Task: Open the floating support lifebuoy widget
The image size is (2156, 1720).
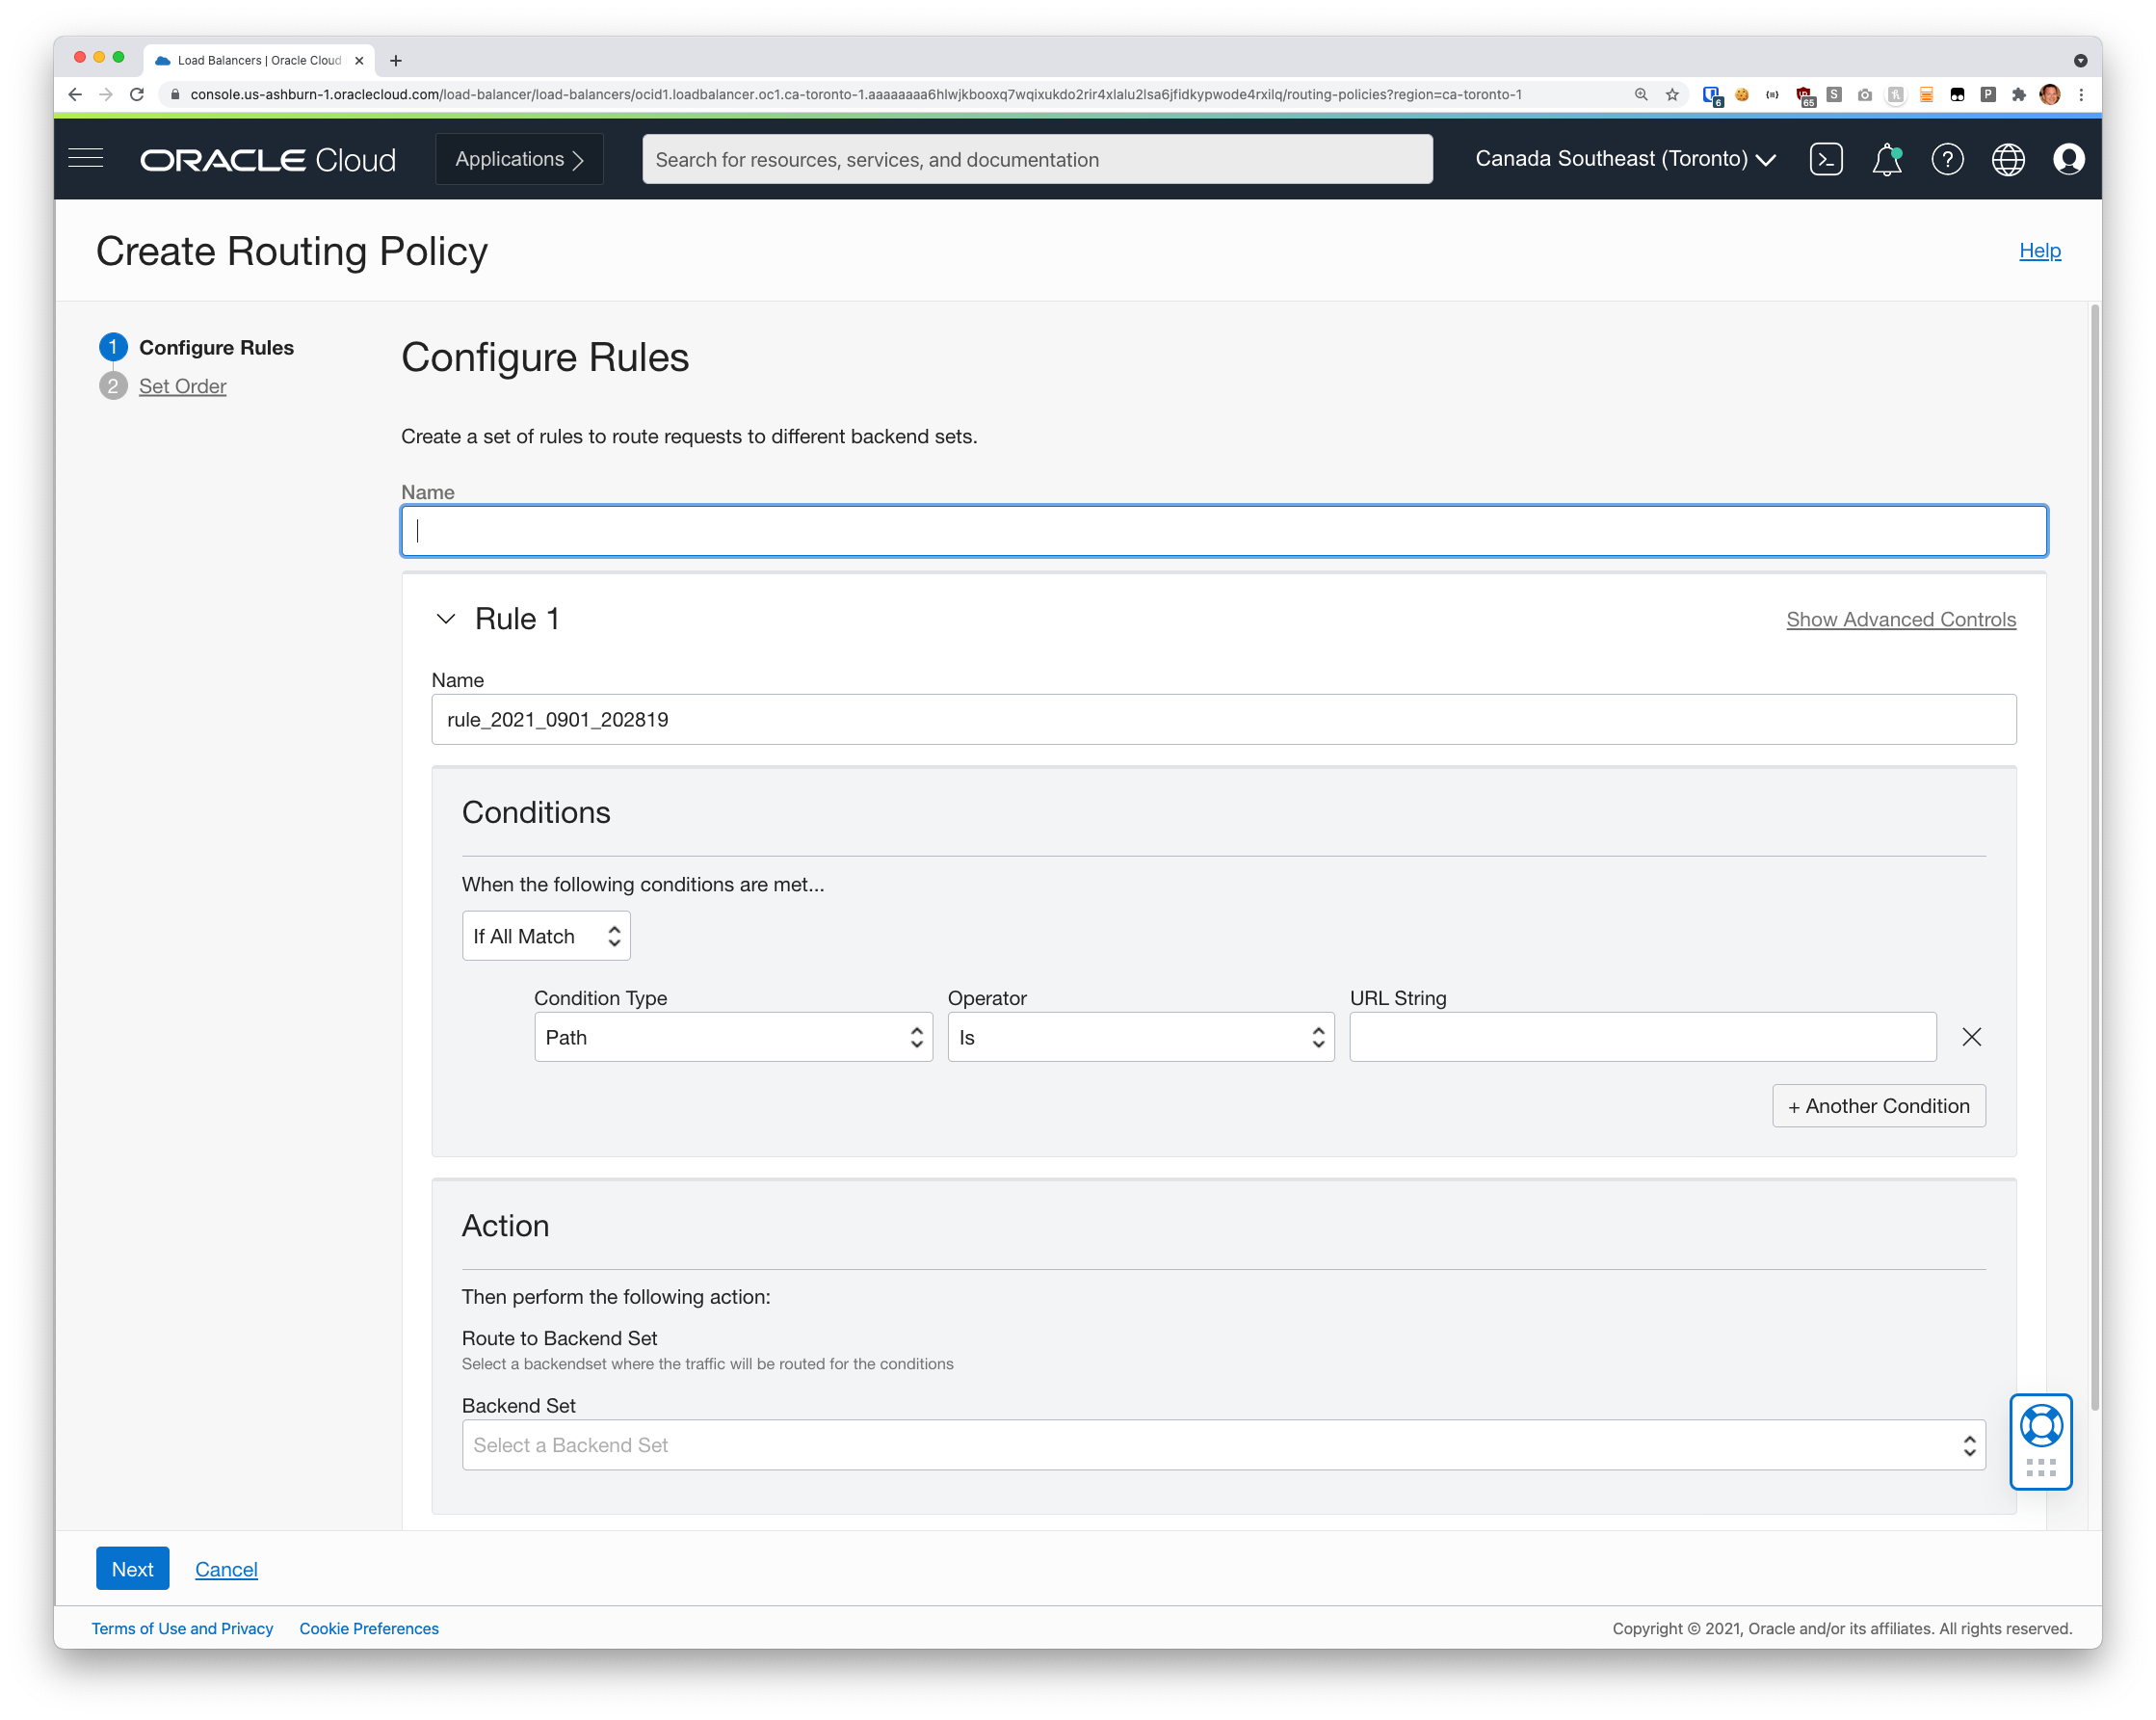Action: (2040, 1426)
